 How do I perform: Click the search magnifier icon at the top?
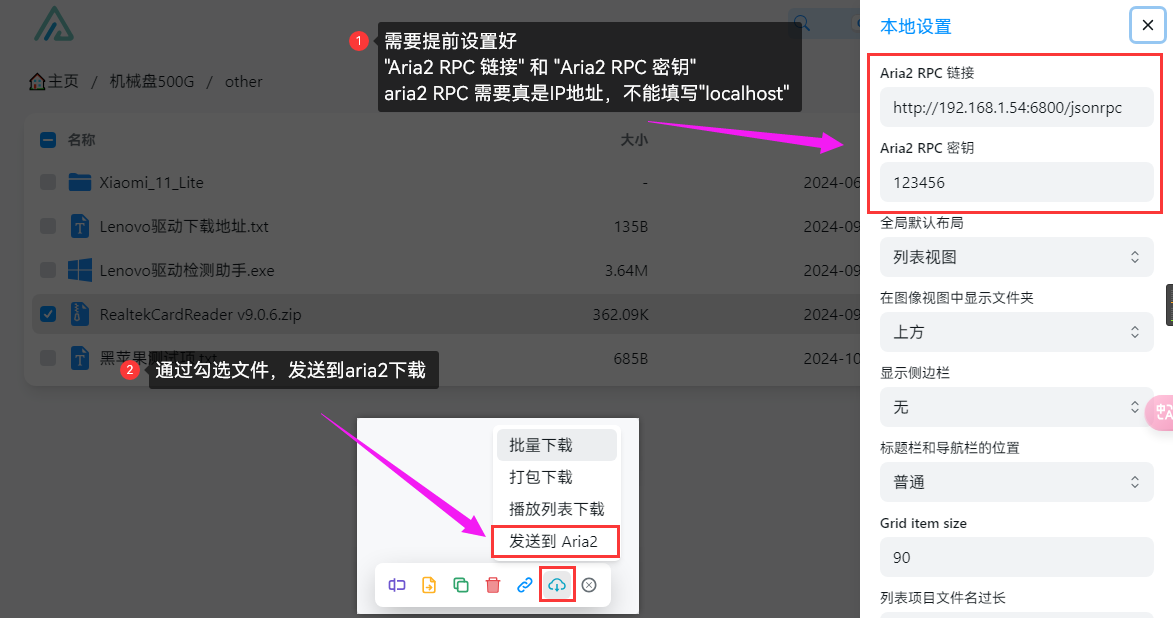coord(801,23)
